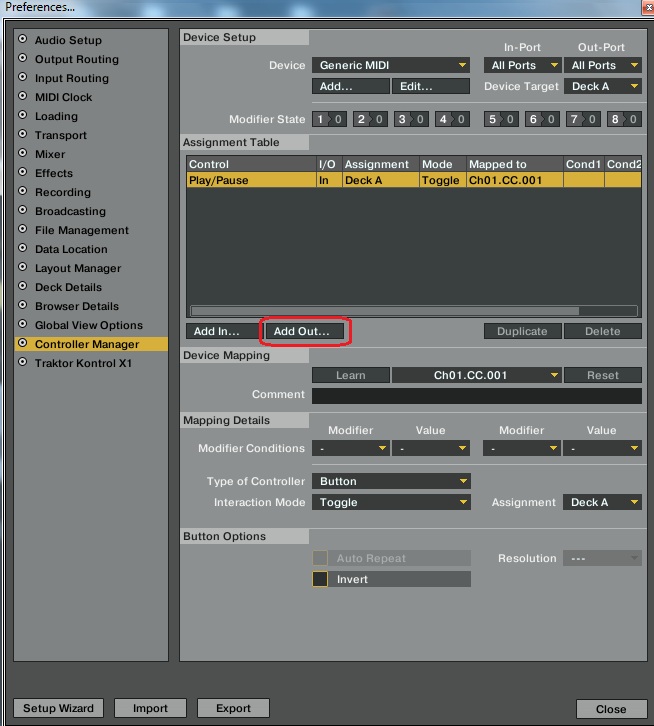Open the Out-Port dropdown
Image resolution: width=654 pixels, height=726 pixels.
[603, 65]
